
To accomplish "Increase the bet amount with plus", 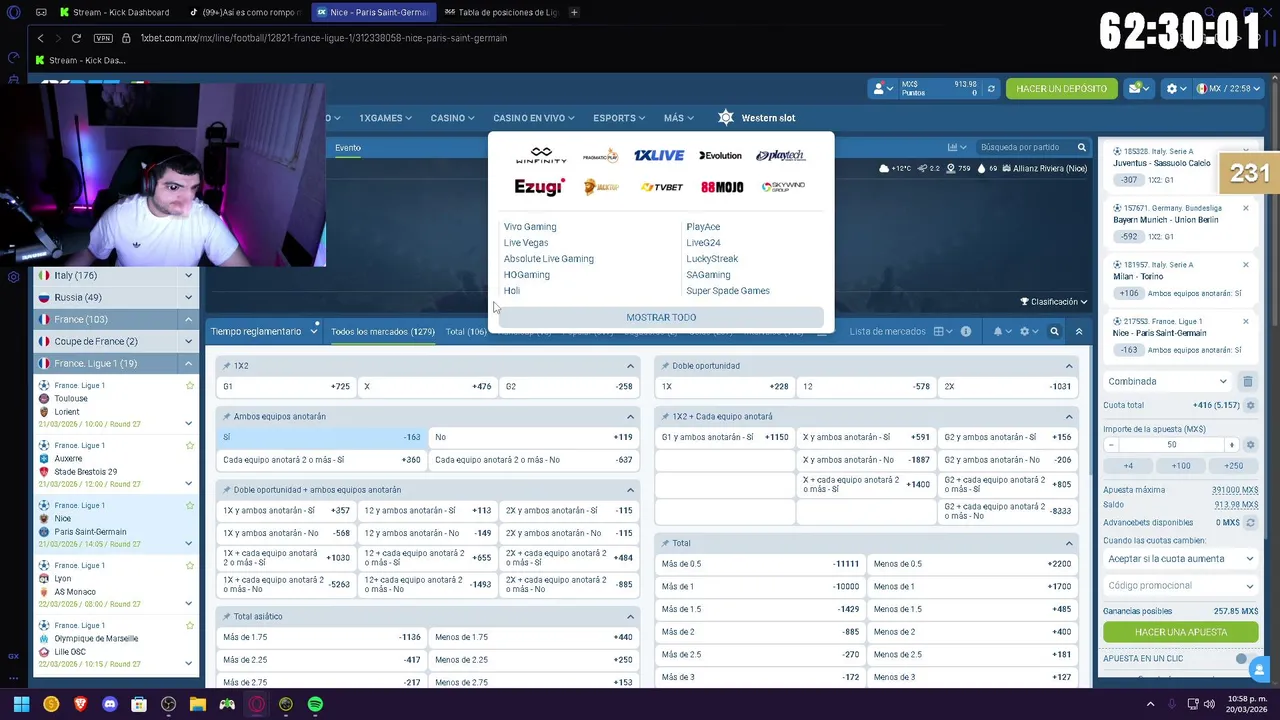I will pyautogui.click(x=1232, y=445).
